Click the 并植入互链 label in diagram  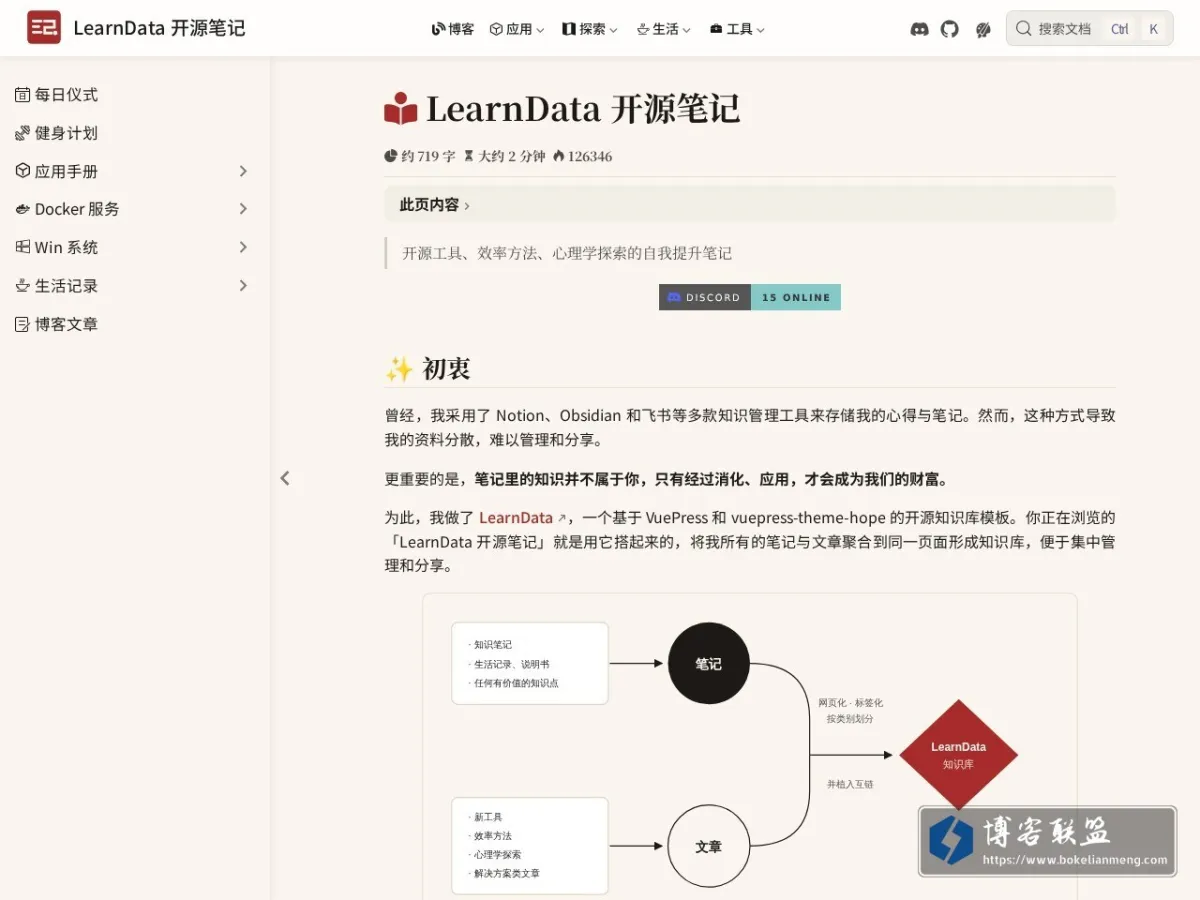tap(850, 784)
